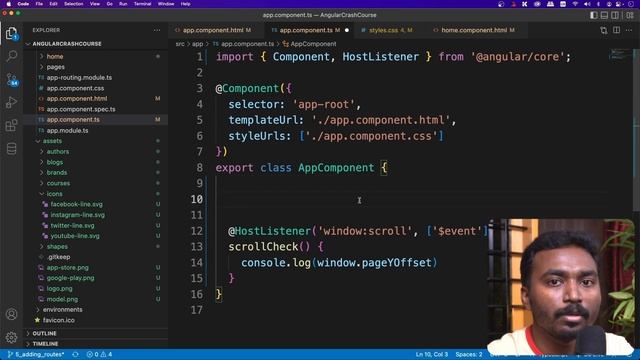Image resolution: width=640 pixels, height=360 pixels.
Task: Collapse the assets folder
Action: tap(52, 141)
